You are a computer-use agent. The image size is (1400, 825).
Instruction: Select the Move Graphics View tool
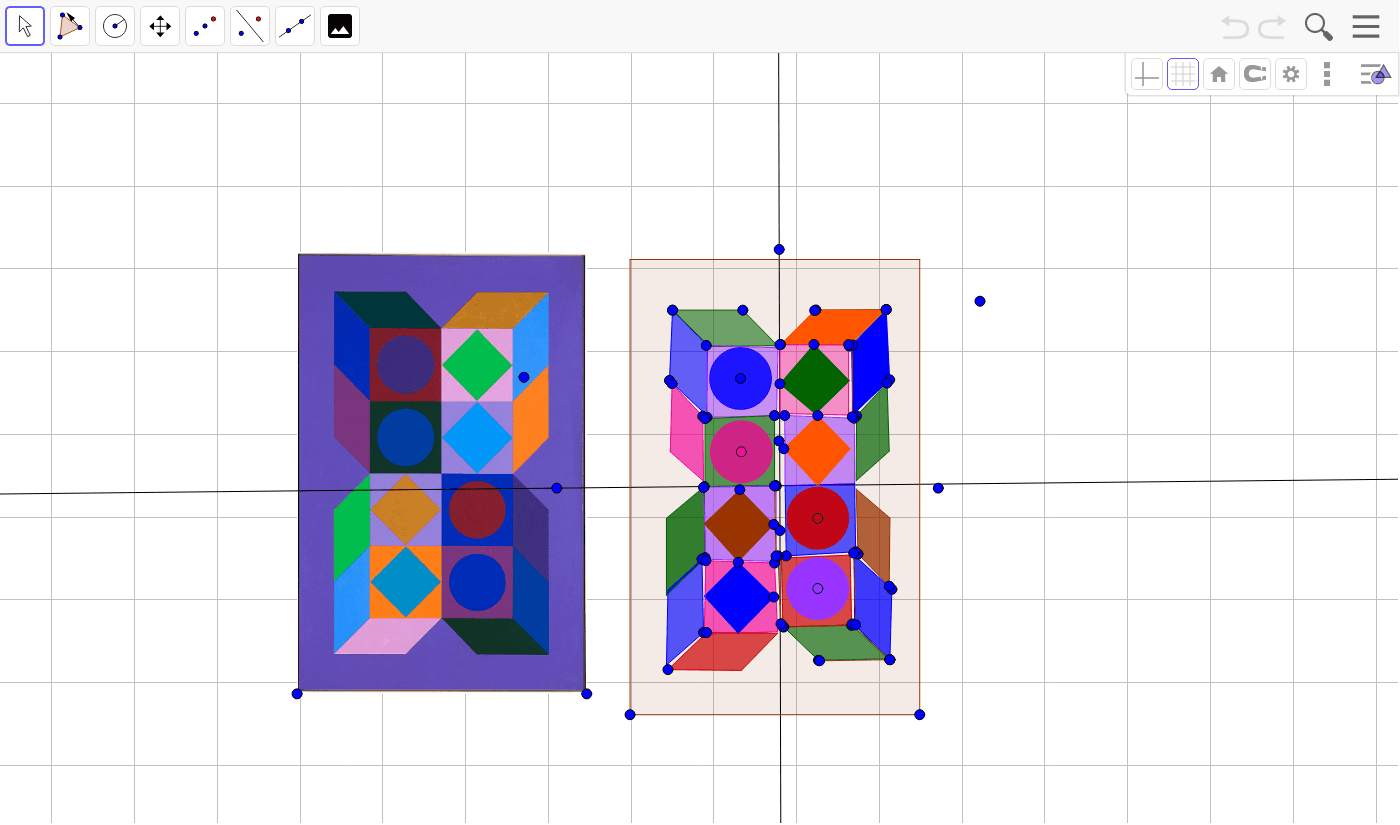[160, 26]
